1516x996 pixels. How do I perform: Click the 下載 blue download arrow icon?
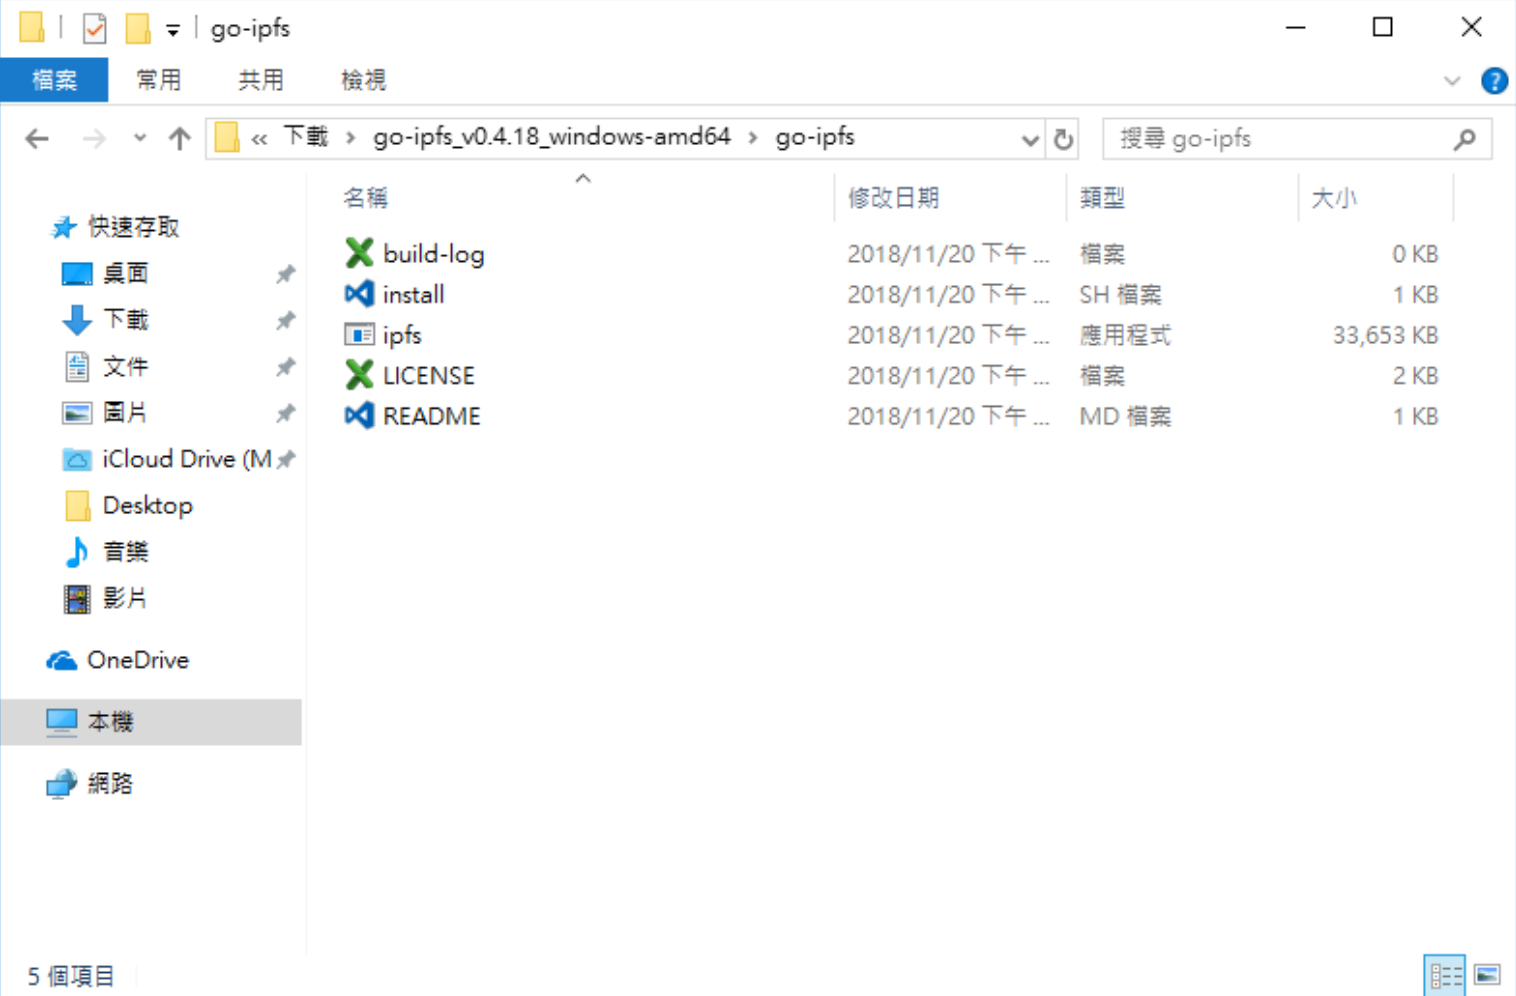77,320
